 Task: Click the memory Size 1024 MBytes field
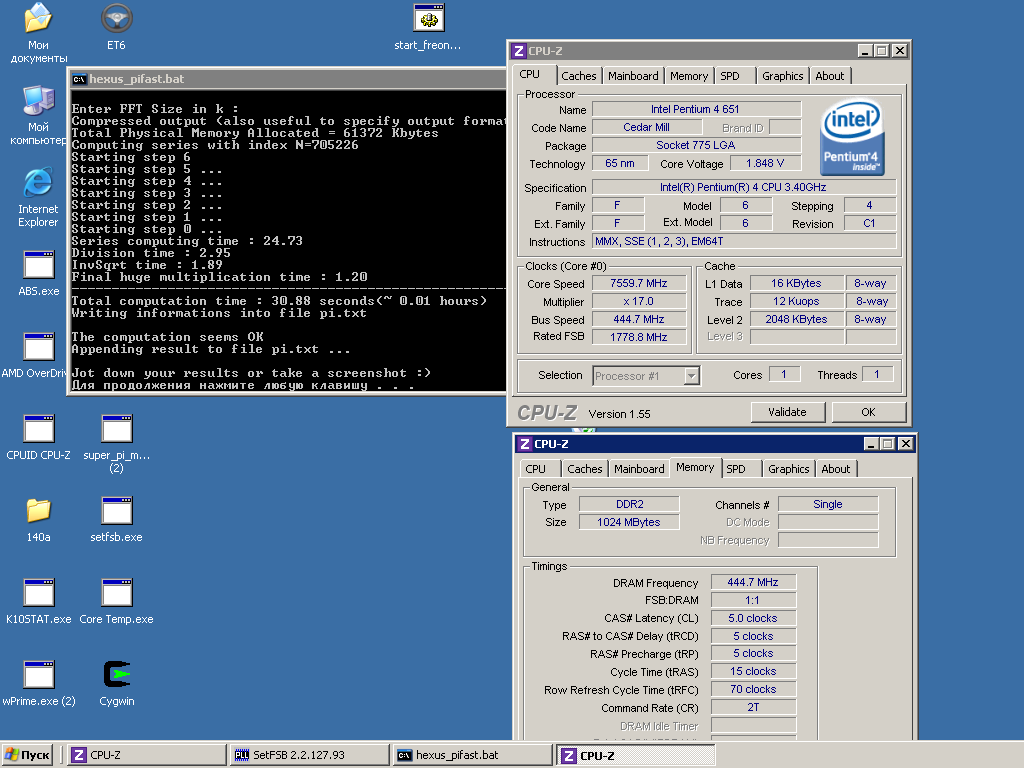click(x=630, y=522)
